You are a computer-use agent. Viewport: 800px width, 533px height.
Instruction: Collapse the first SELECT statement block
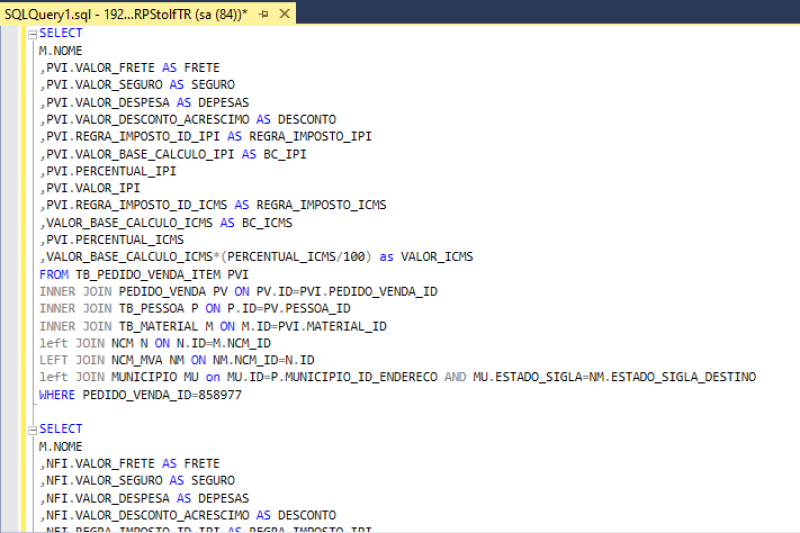coord(33,34)
